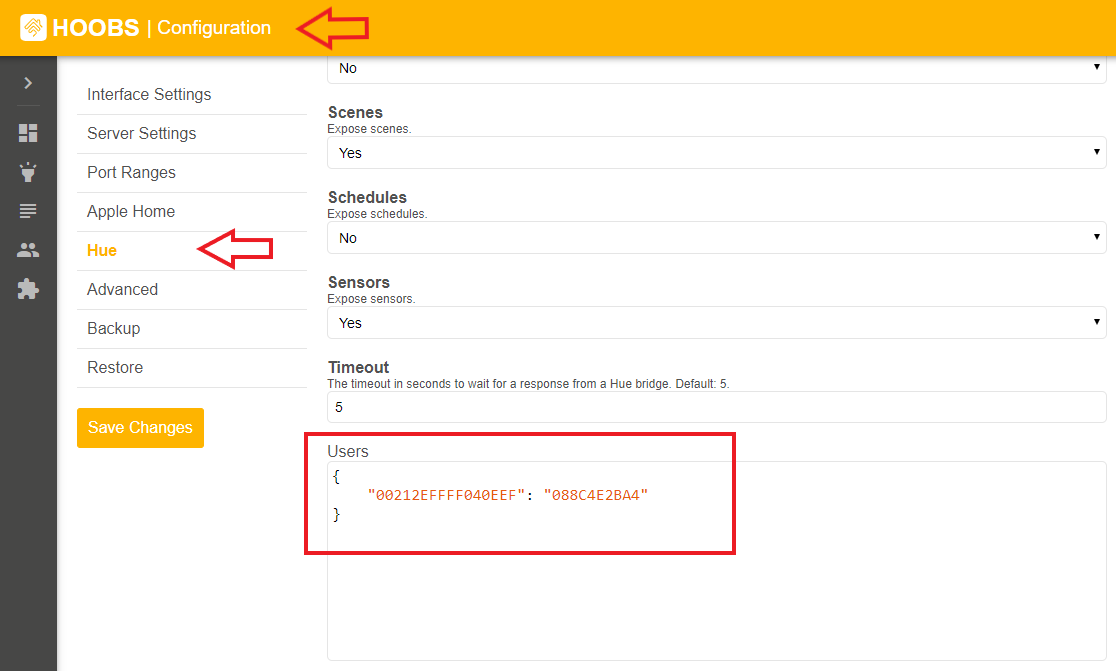Open the Accessories light icon
Image resolution: width=1116 pixels, height=671 pixels.
point(28,172)
